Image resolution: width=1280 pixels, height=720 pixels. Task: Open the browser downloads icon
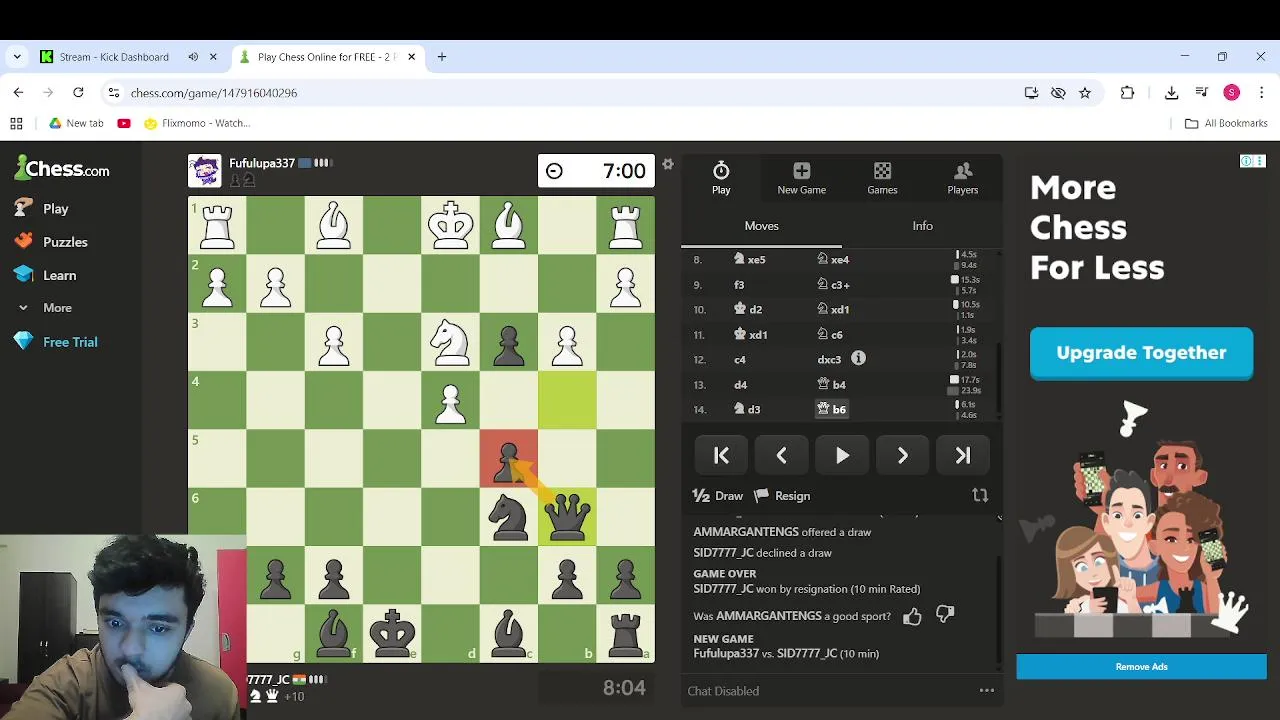(1171, 93)
